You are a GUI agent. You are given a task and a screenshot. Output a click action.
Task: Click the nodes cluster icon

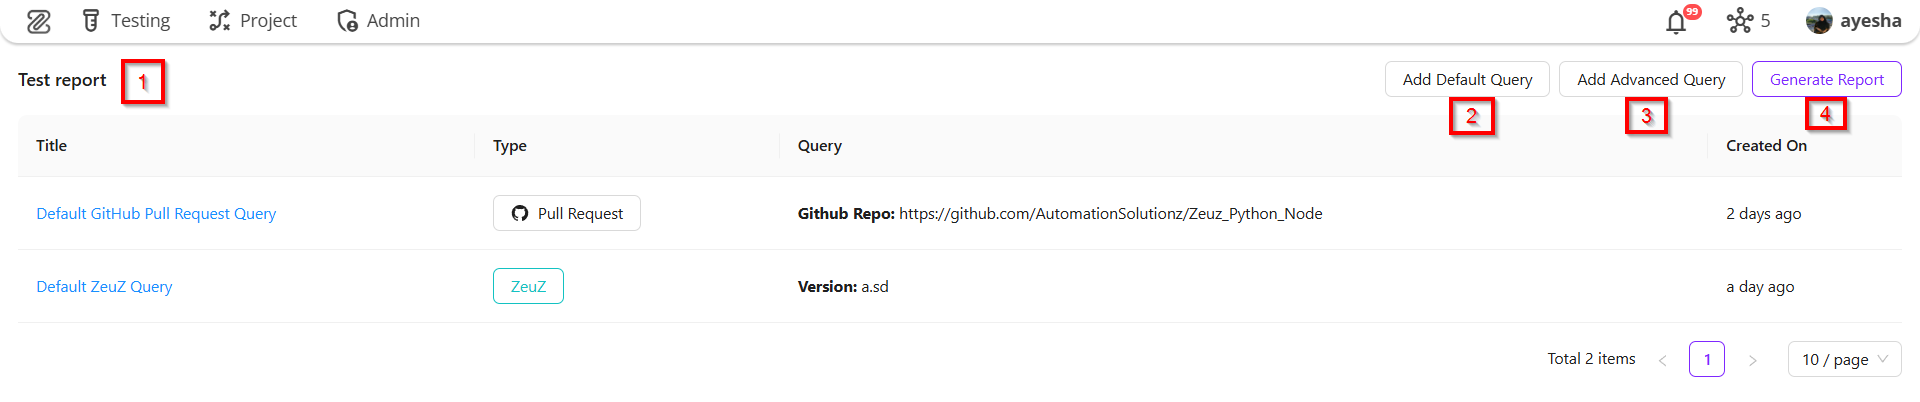1740,21
